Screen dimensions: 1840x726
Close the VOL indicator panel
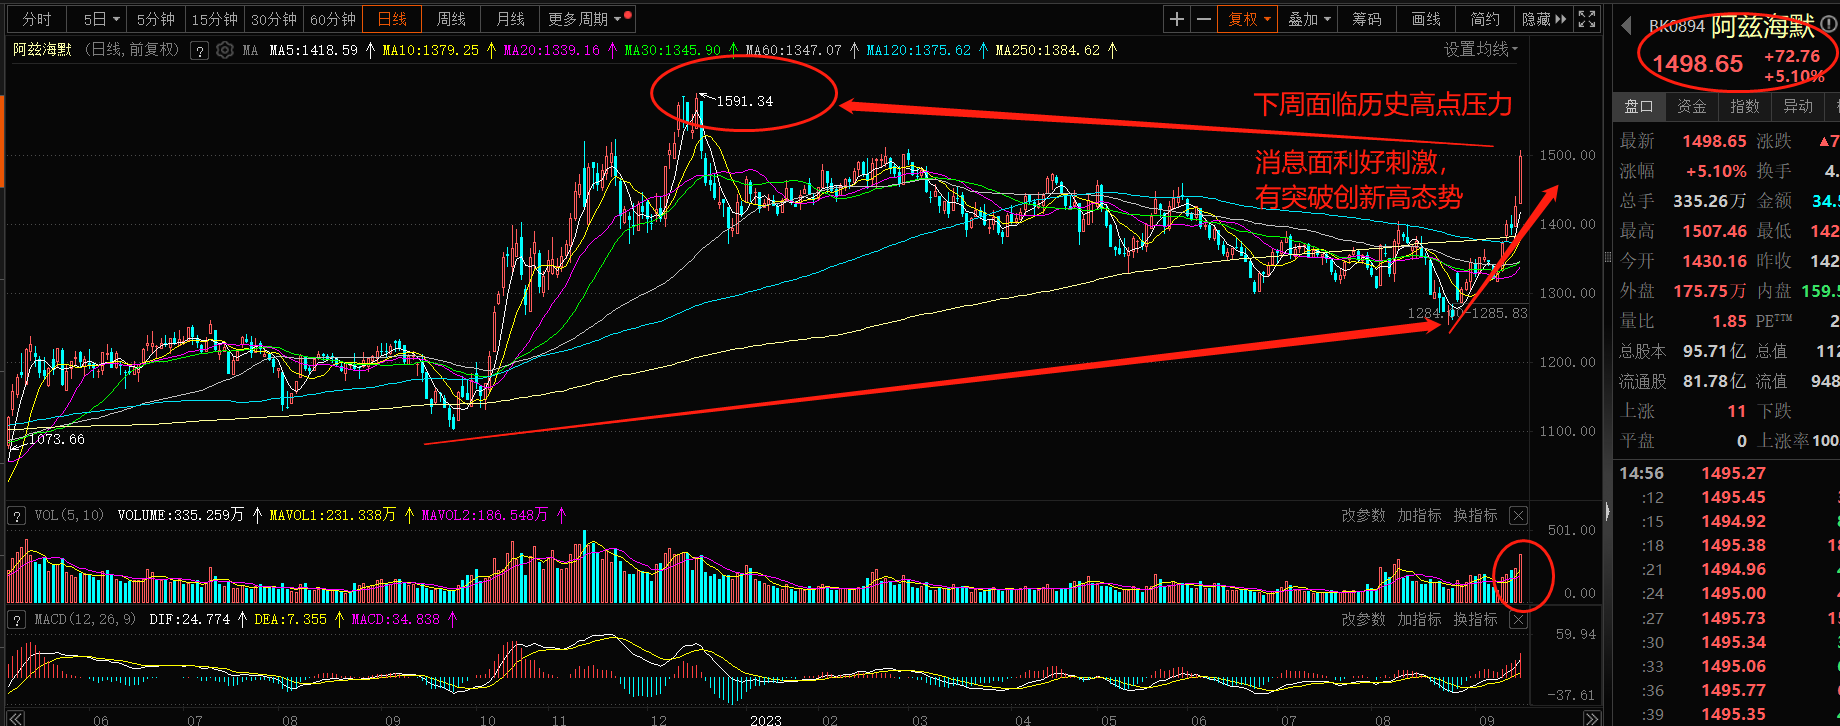[x=1518, y=516]
